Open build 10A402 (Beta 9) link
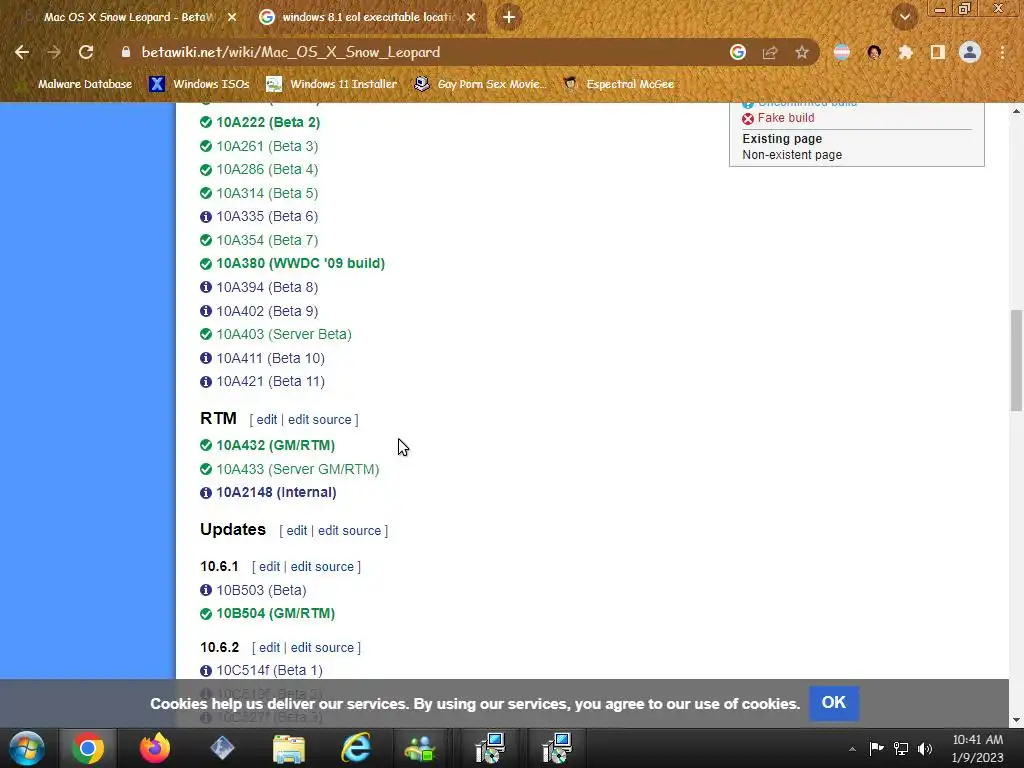 pos(267,311)
